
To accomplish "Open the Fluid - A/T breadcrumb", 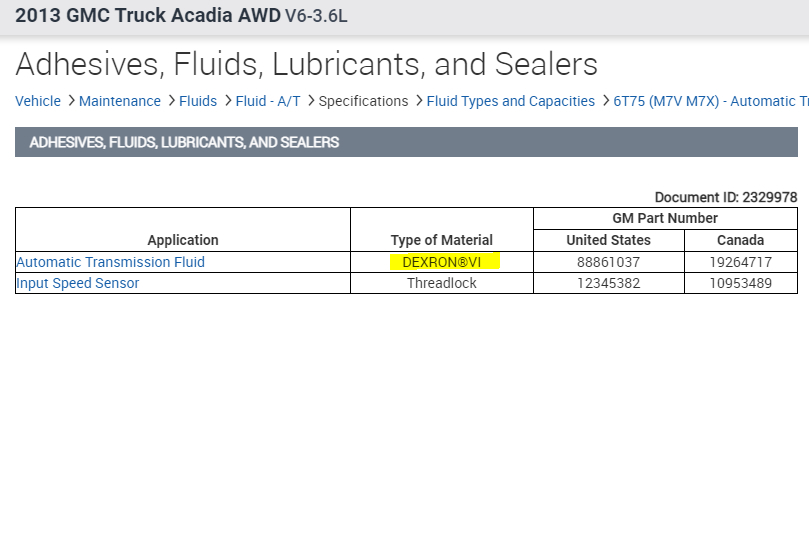I will pyautogui.click(x=268, y=101).
